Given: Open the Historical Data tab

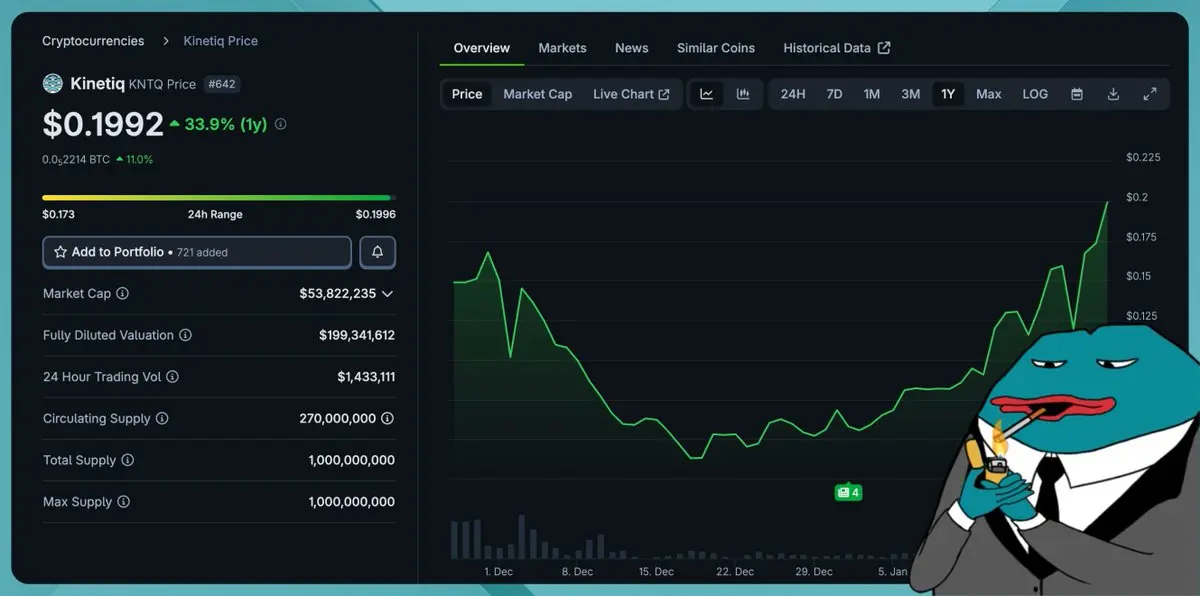Looking at the screenshot, I should [836, 48].
